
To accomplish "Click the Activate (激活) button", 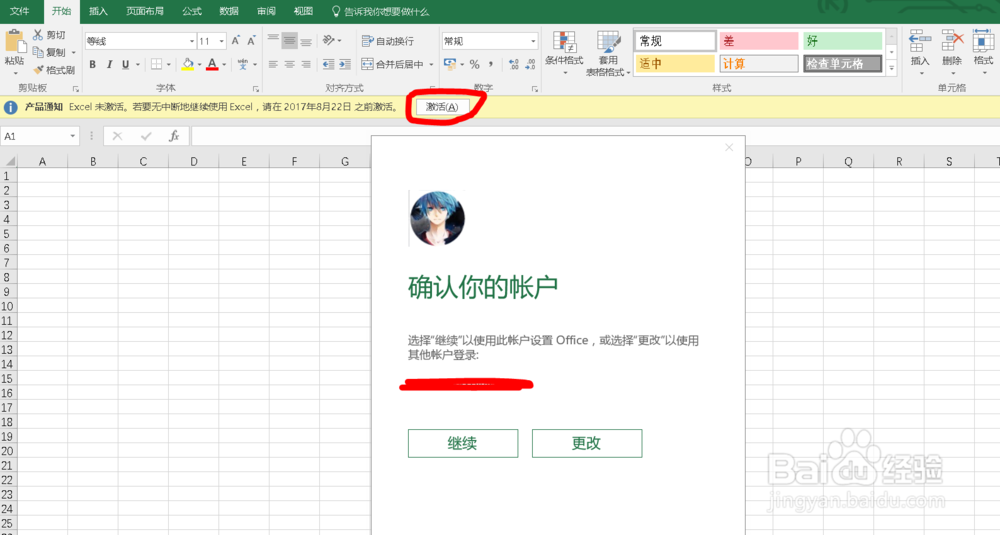I will coord(442,107).
